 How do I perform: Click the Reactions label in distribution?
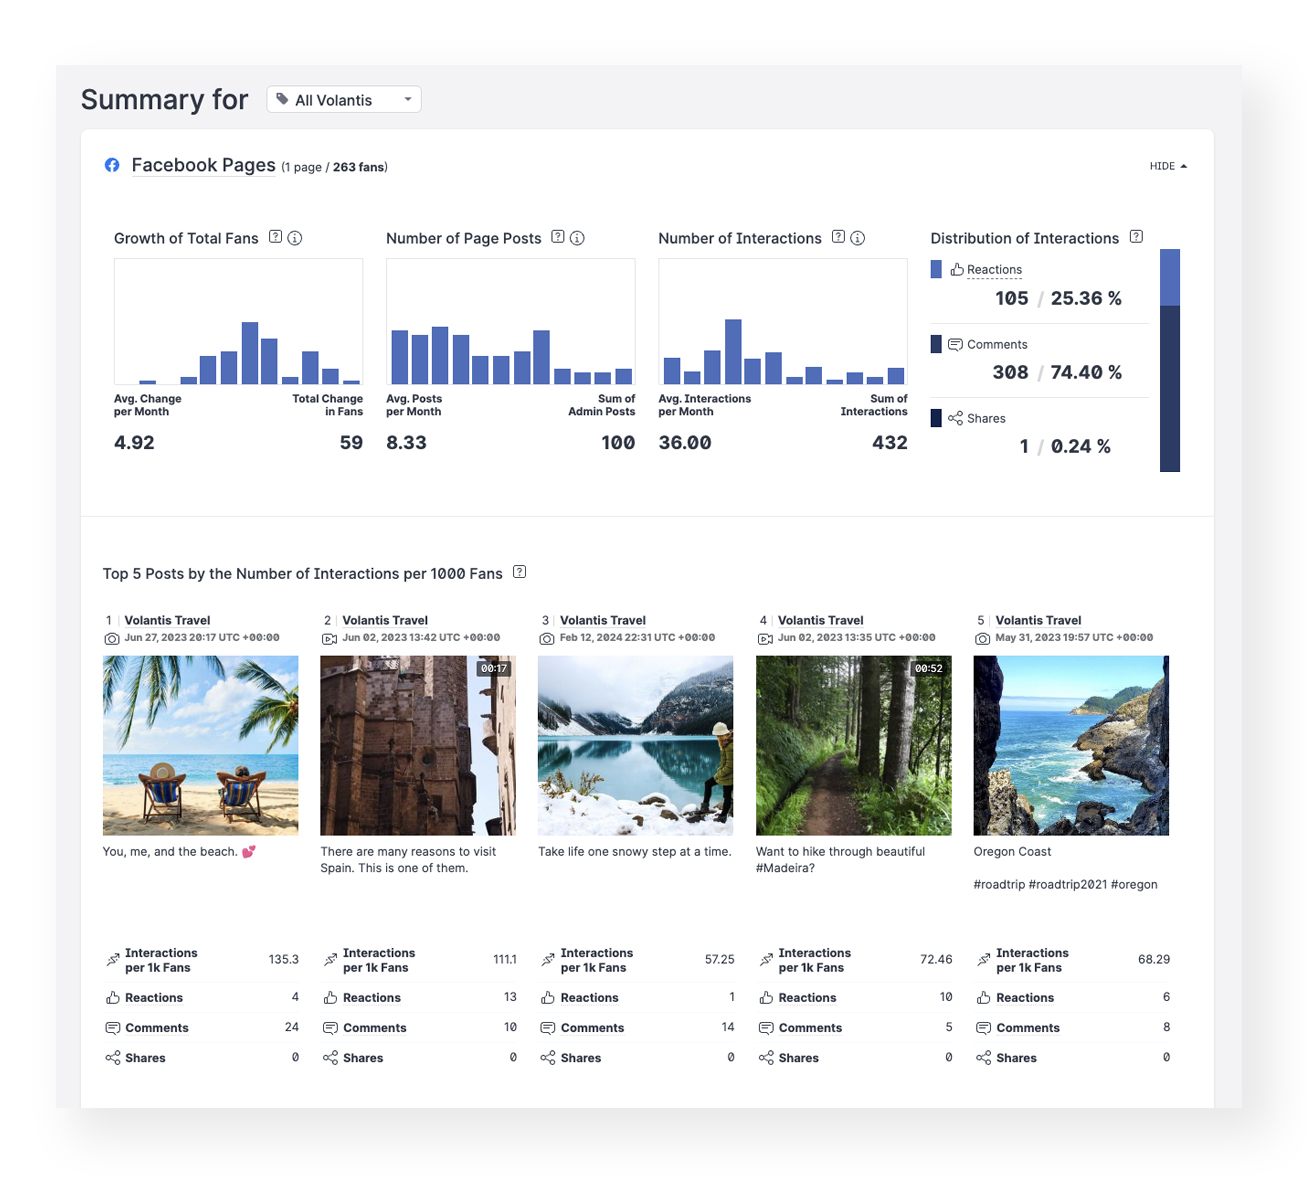tap(994, 269)
